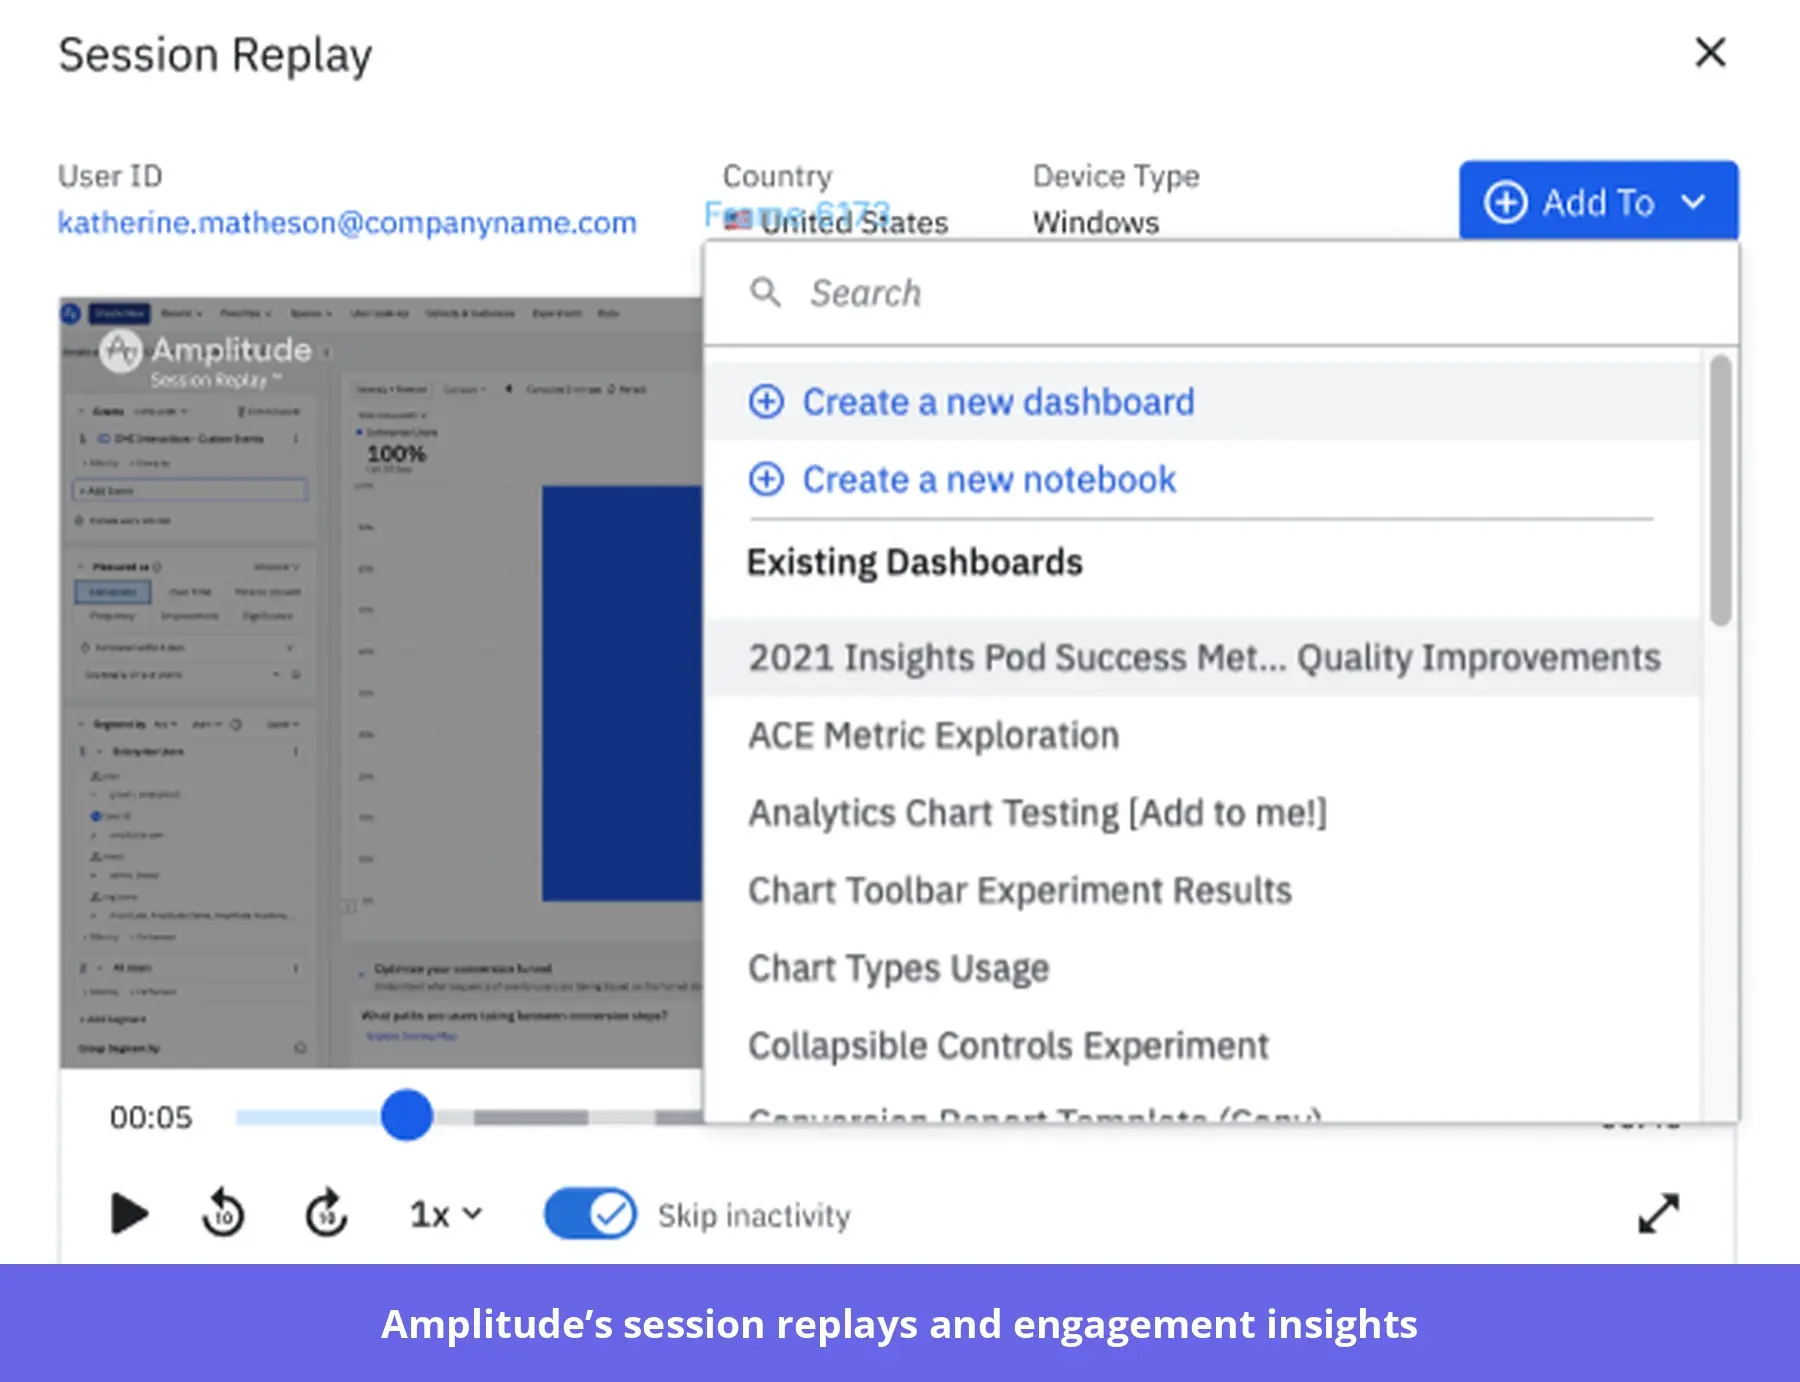Choose 2021 Insights Pod Success dashboard
1800x1382 pixels.
click(1203, 657)
